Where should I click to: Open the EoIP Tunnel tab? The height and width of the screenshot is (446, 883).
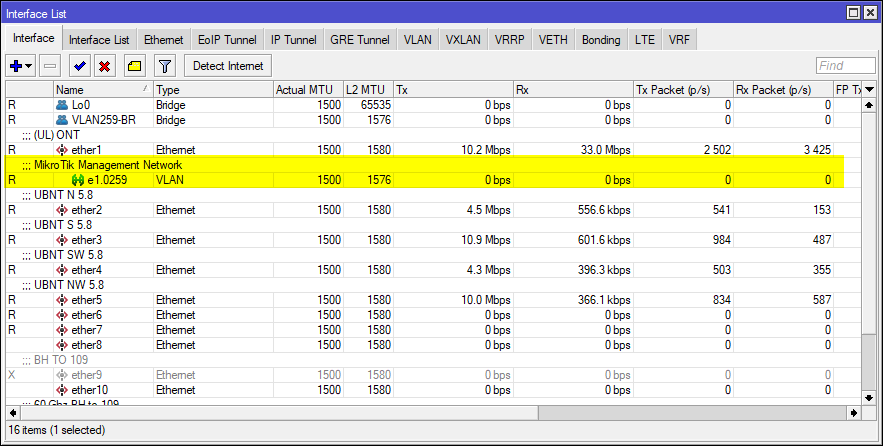point(227,40)
